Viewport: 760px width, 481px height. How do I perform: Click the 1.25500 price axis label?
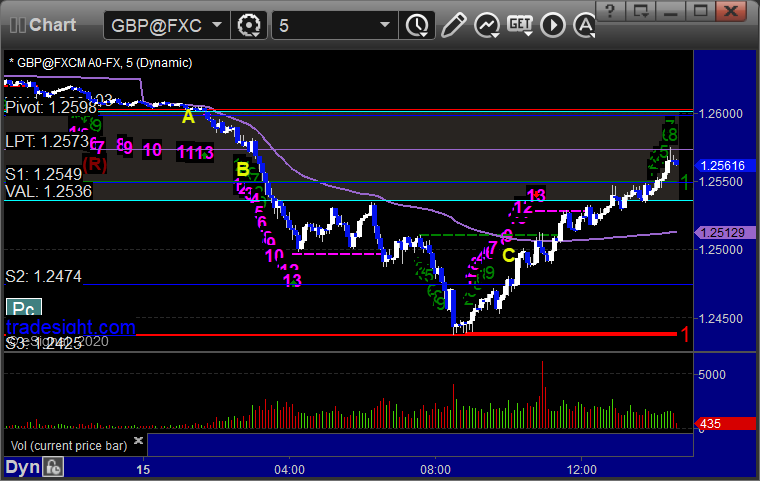point(721,182)
